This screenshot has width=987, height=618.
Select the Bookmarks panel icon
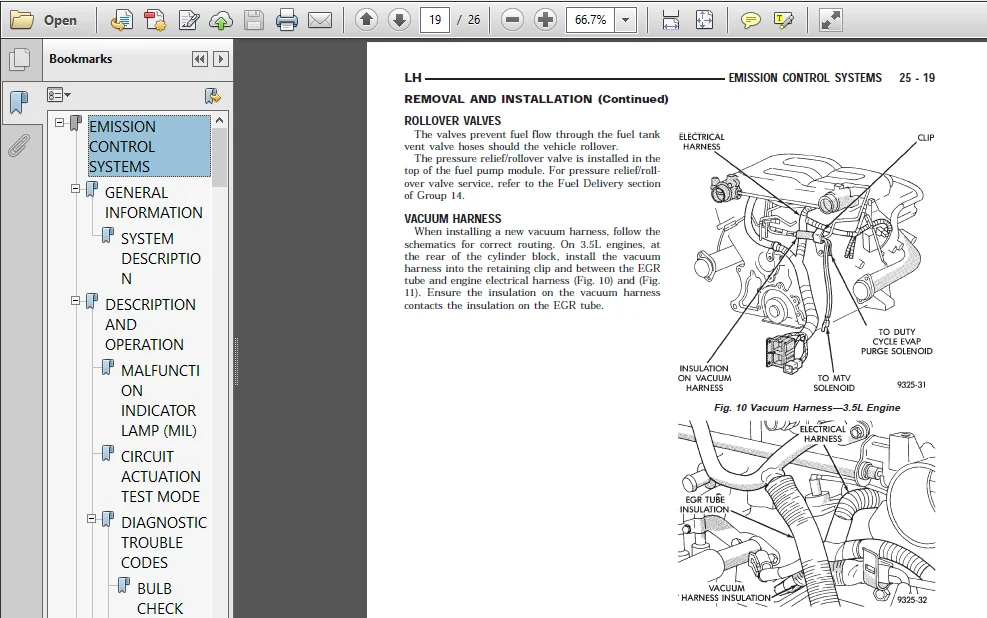20,101
